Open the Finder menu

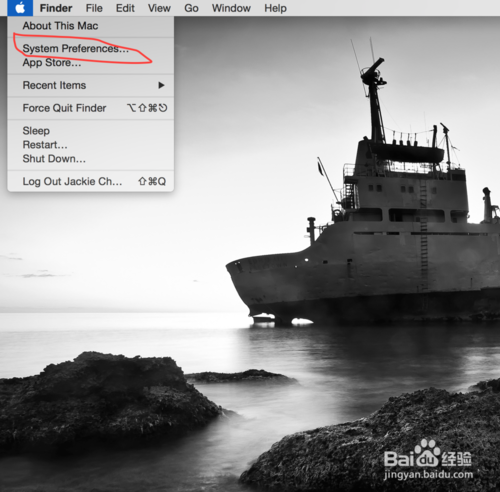56,8
